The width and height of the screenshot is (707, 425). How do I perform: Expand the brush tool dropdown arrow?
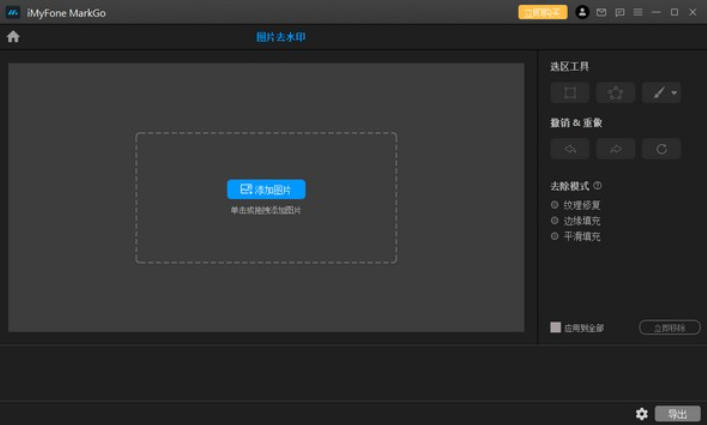(675, 93)
